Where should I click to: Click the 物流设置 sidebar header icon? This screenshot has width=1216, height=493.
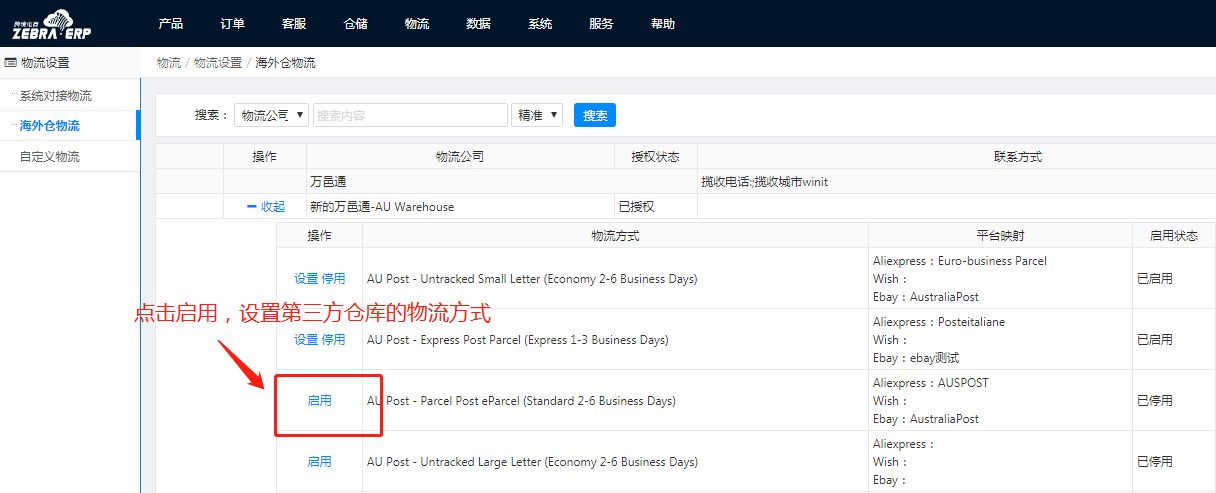[x=11, y=62]
